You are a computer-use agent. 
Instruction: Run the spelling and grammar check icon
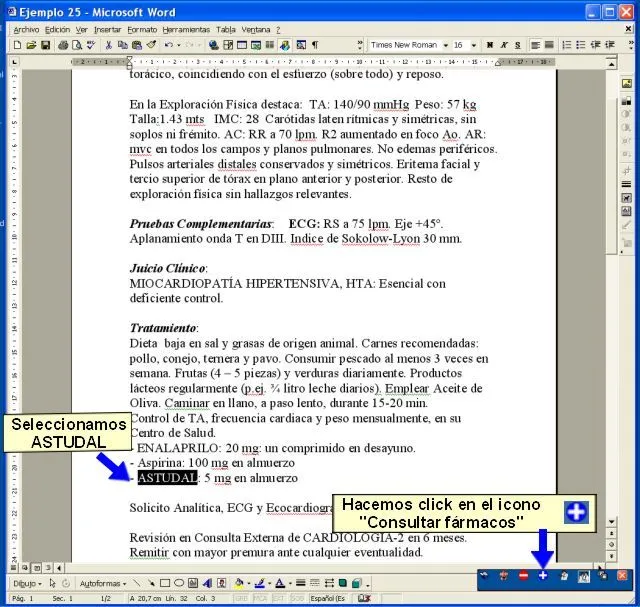coord(91,45)
